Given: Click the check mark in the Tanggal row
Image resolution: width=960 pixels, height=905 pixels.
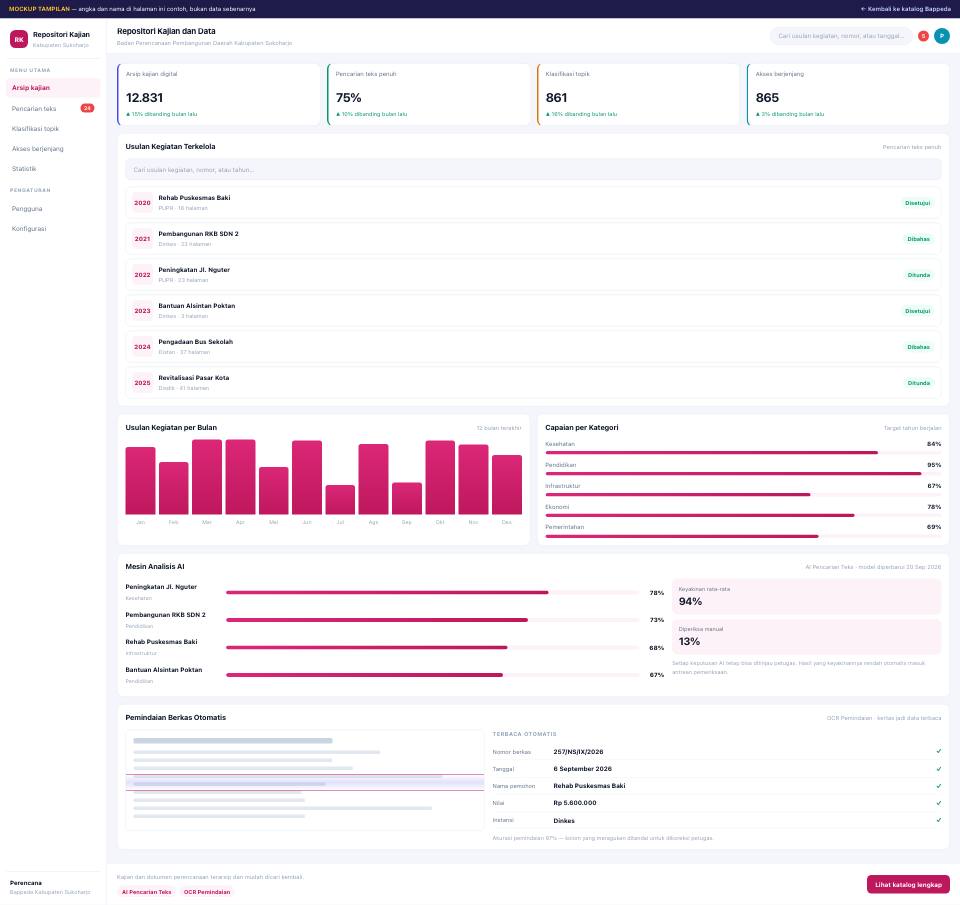Looking at the screenshot, I should [x=939, y=768].
